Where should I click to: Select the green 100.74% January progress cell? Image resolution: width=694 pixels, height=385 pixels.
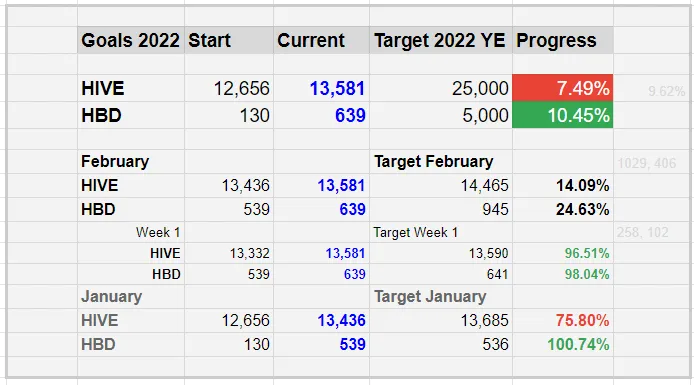(563, 344)
